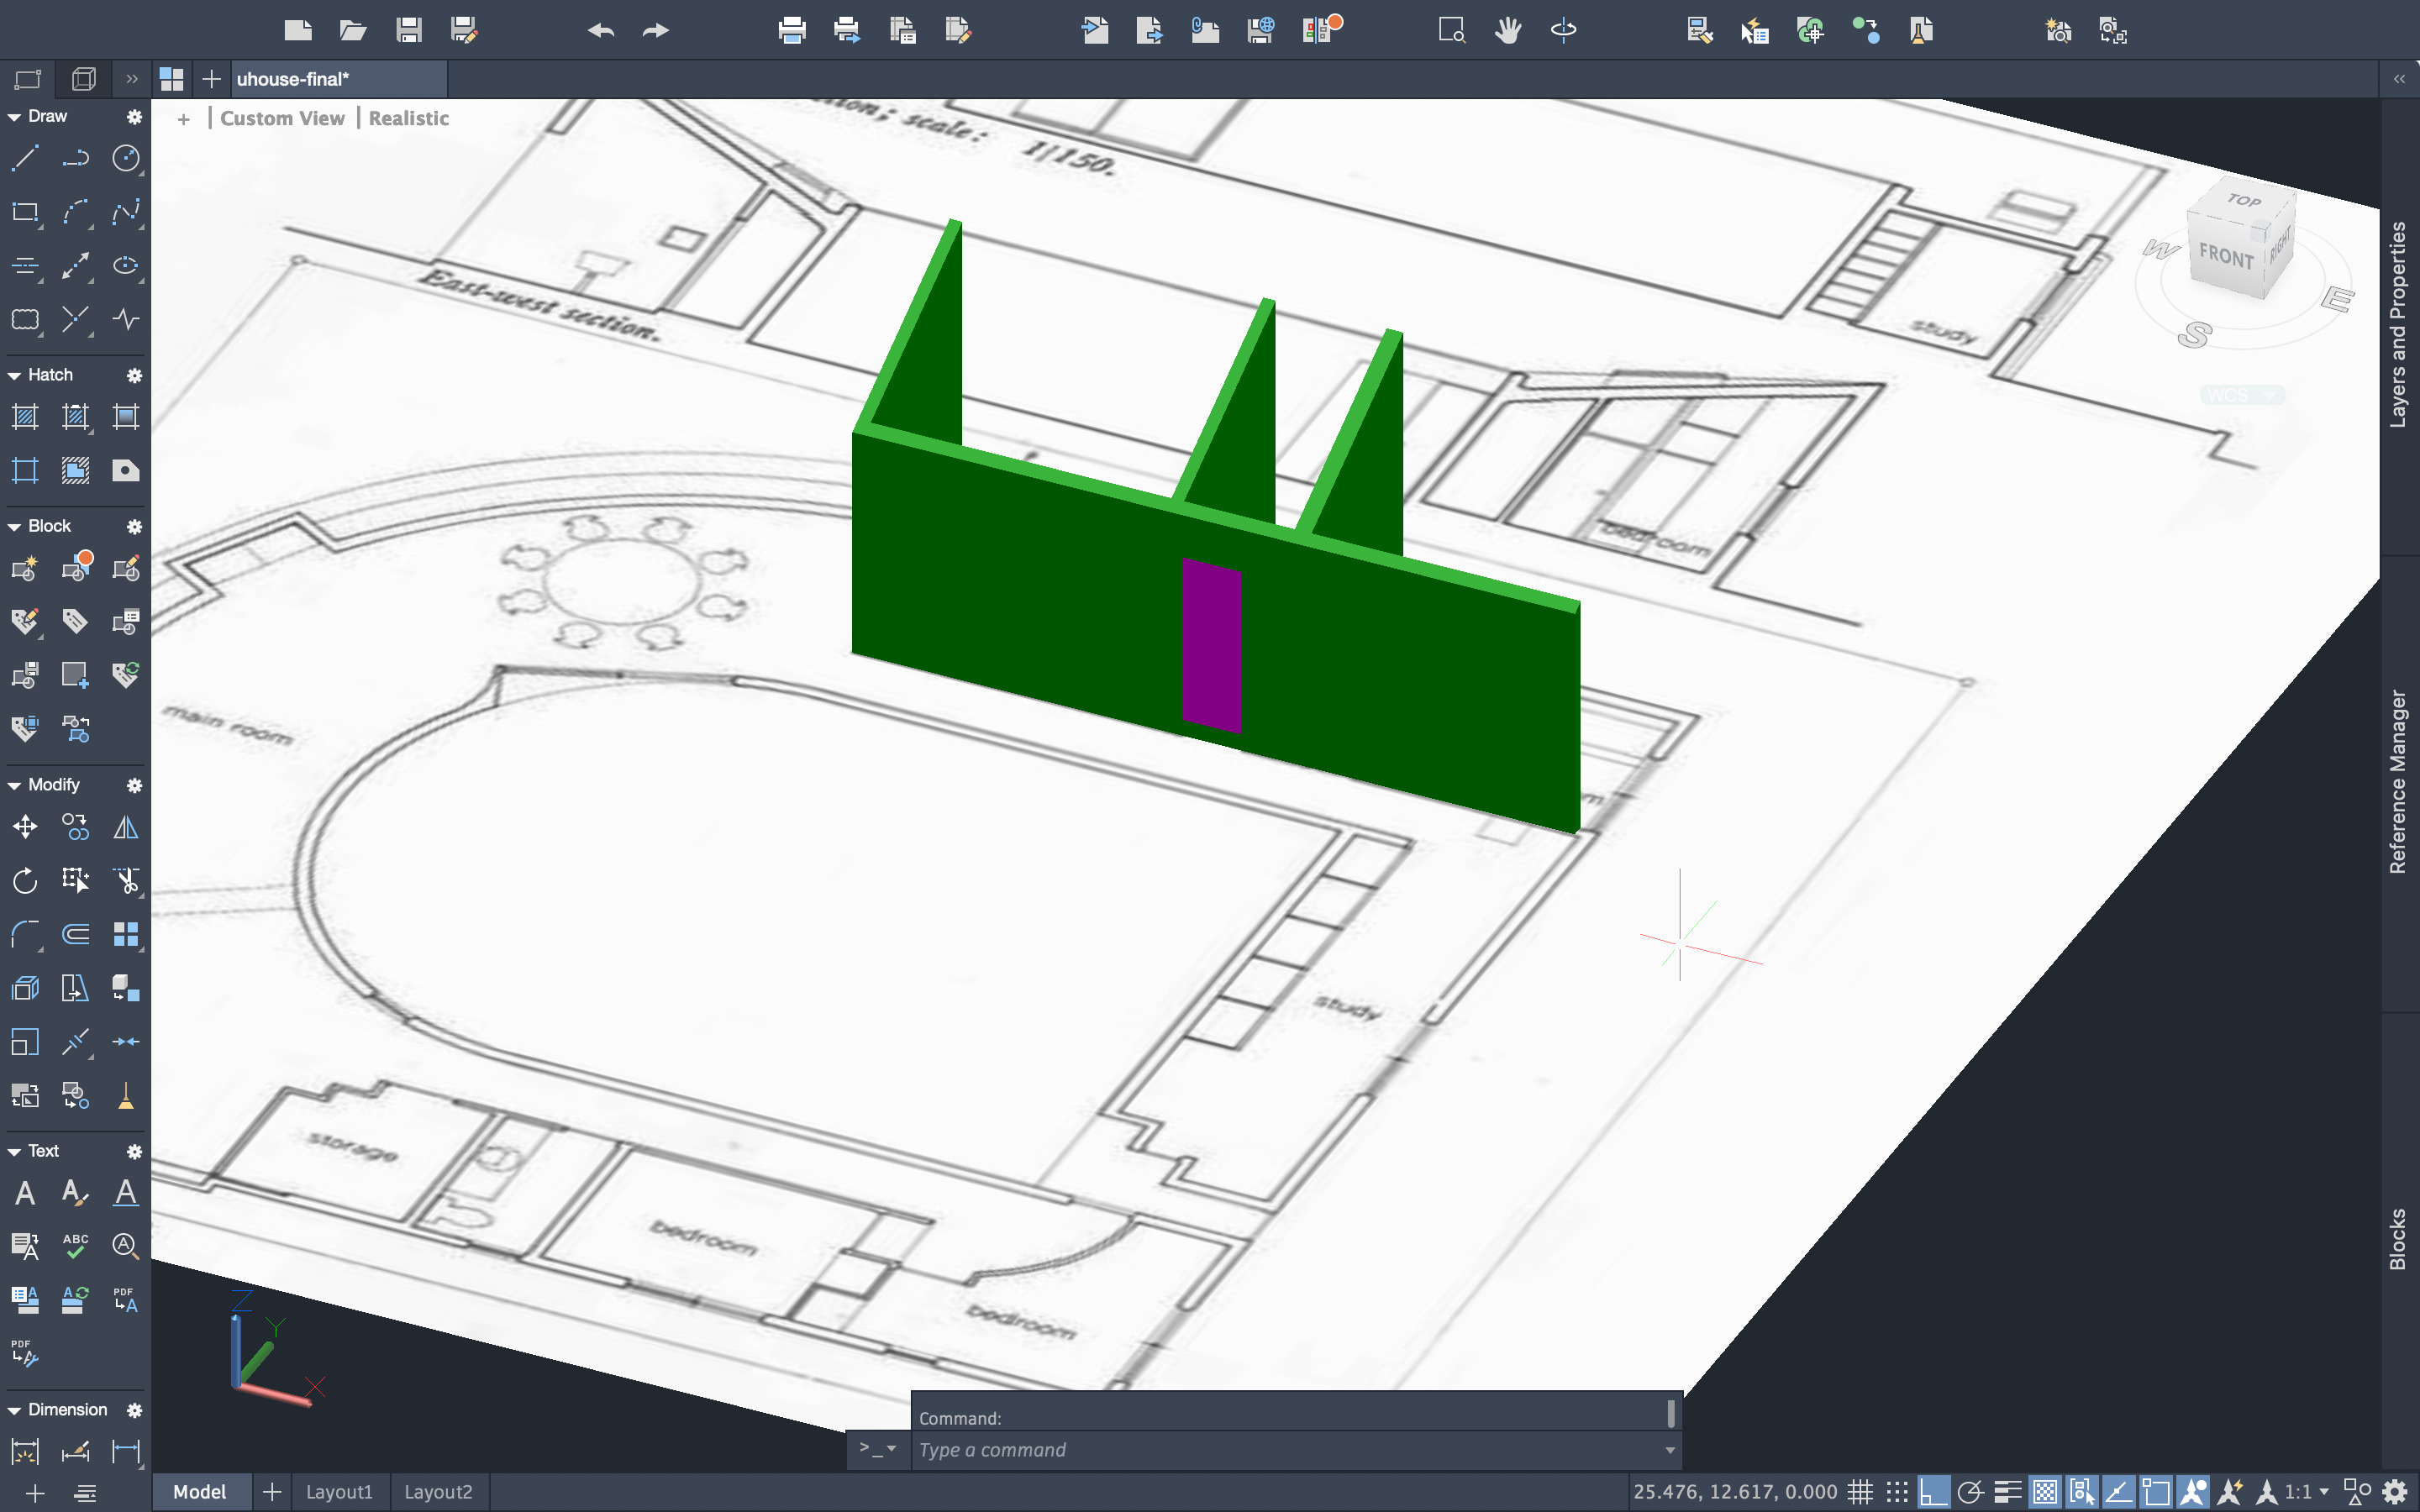Expand the Block panel section
The height and width of the screenshot is (1512, 2420).
(14, 526)
